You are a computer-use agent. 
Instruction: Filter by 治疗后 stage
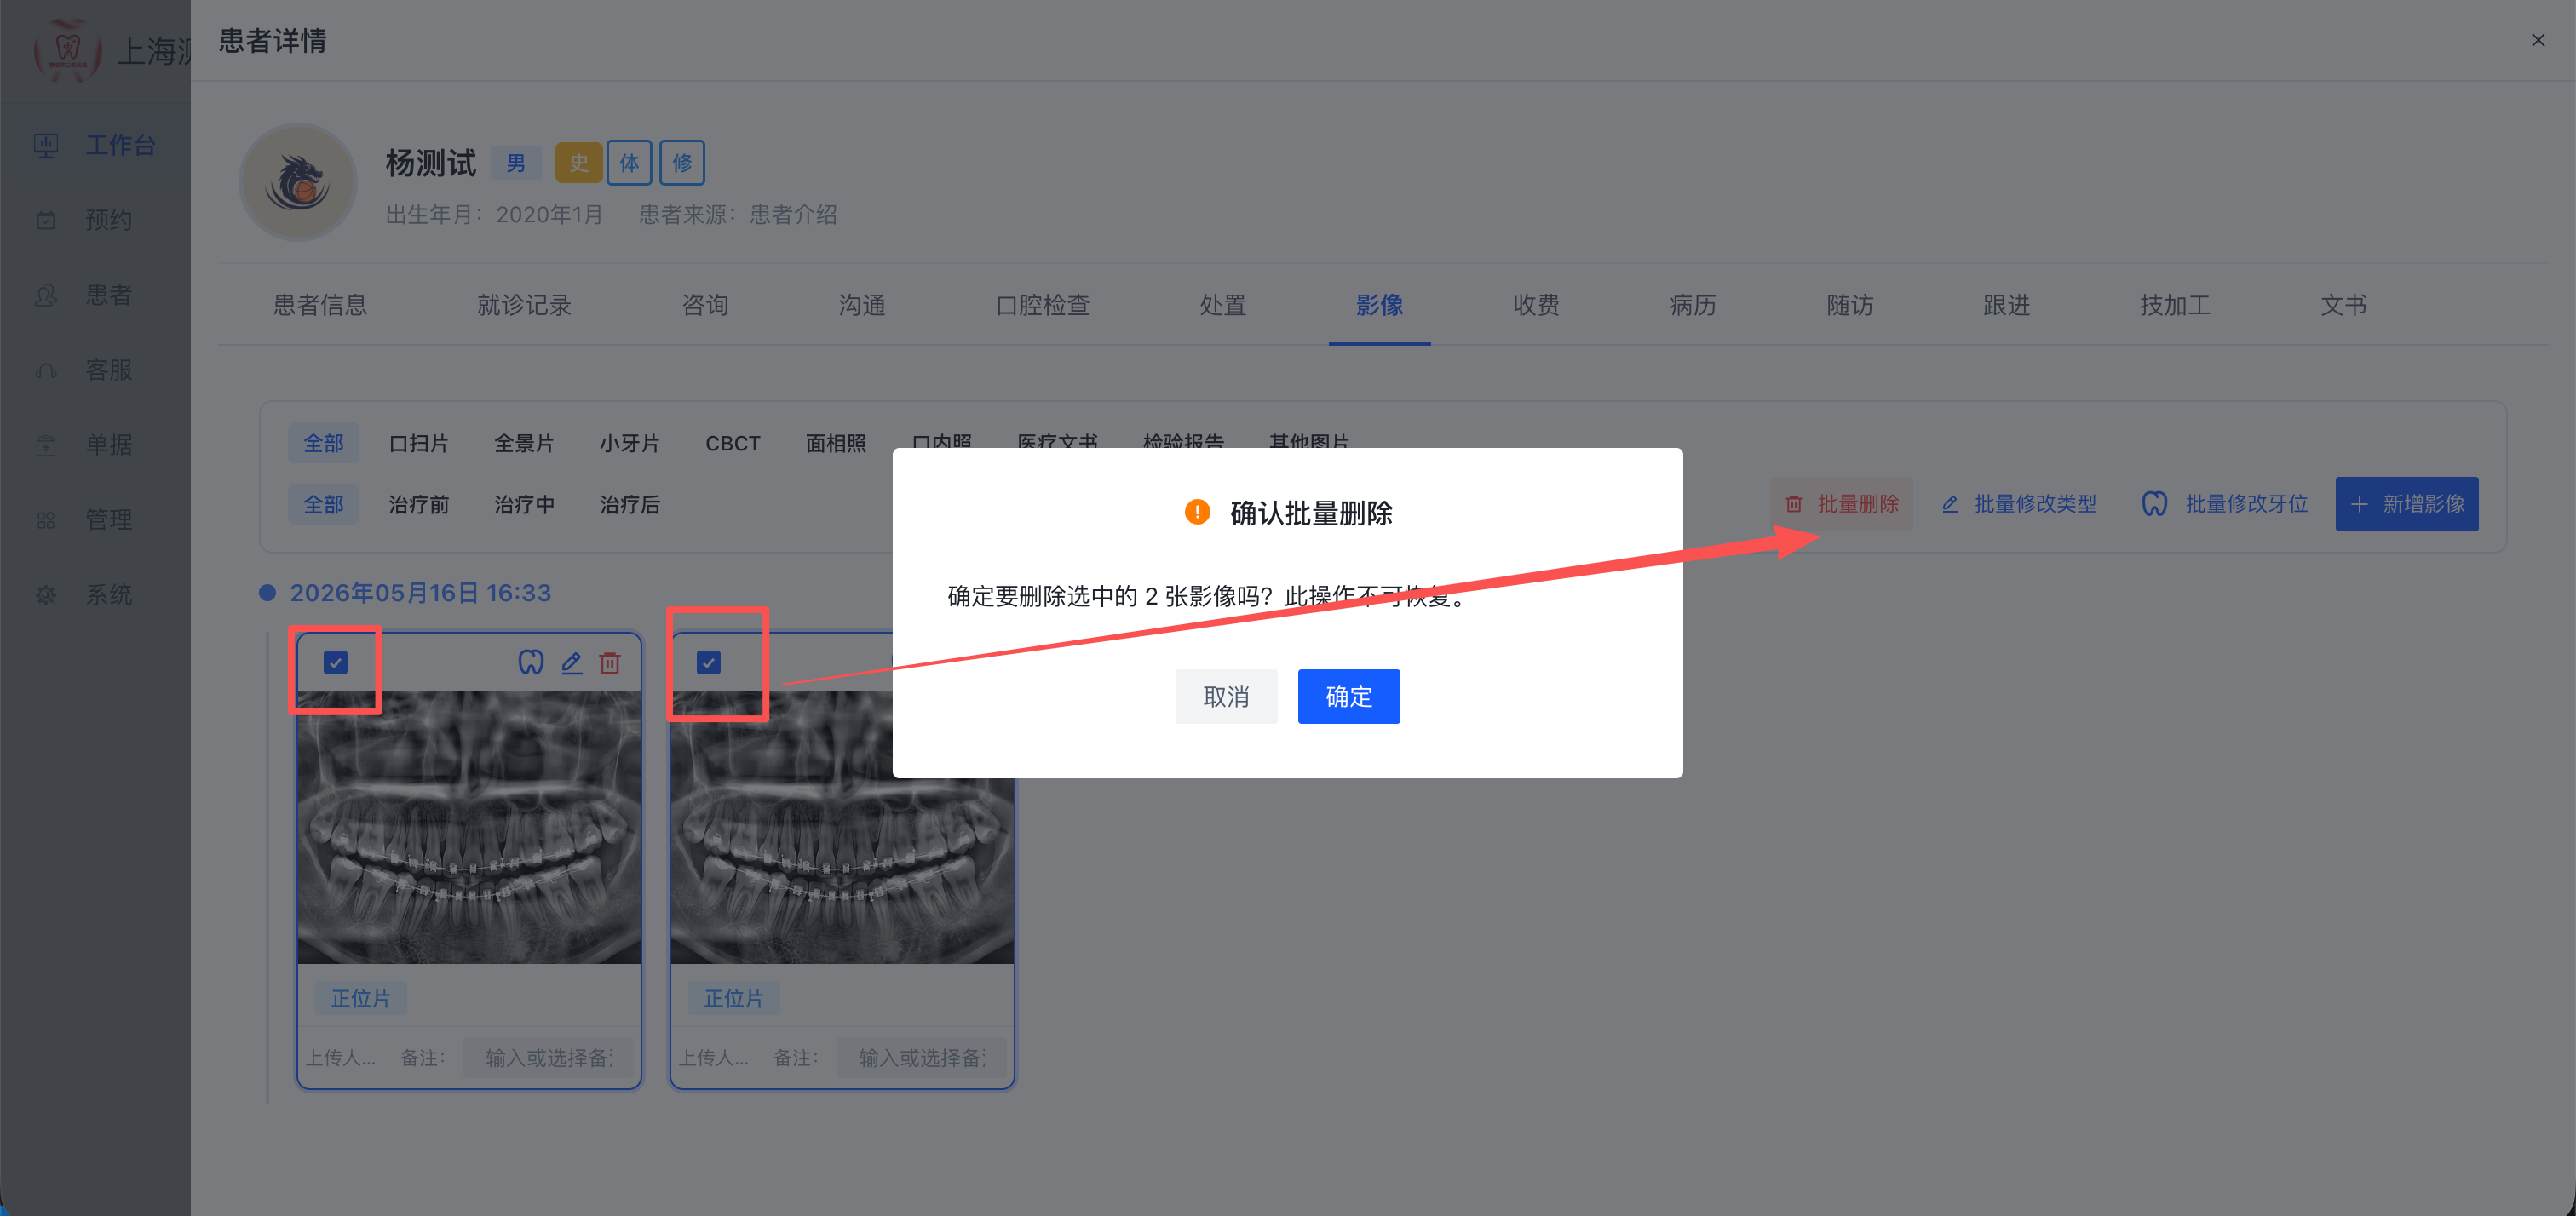click(629, 504)
